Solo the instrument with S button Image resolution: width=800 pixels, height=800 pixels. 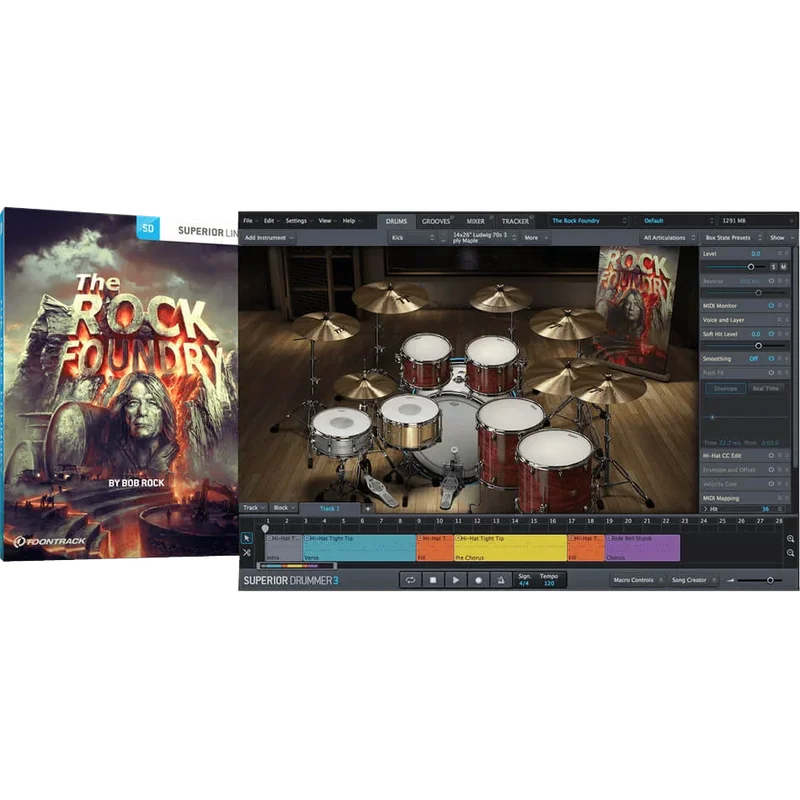pyautogui.click(x=773, y=267)
